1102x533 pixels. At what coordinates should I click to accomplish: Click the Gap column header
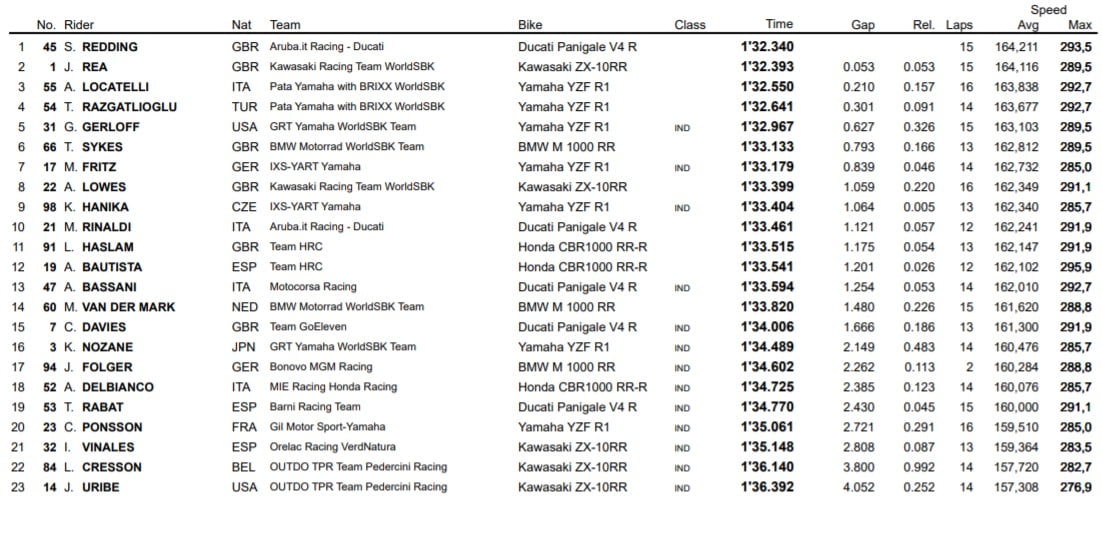[863, 25]
